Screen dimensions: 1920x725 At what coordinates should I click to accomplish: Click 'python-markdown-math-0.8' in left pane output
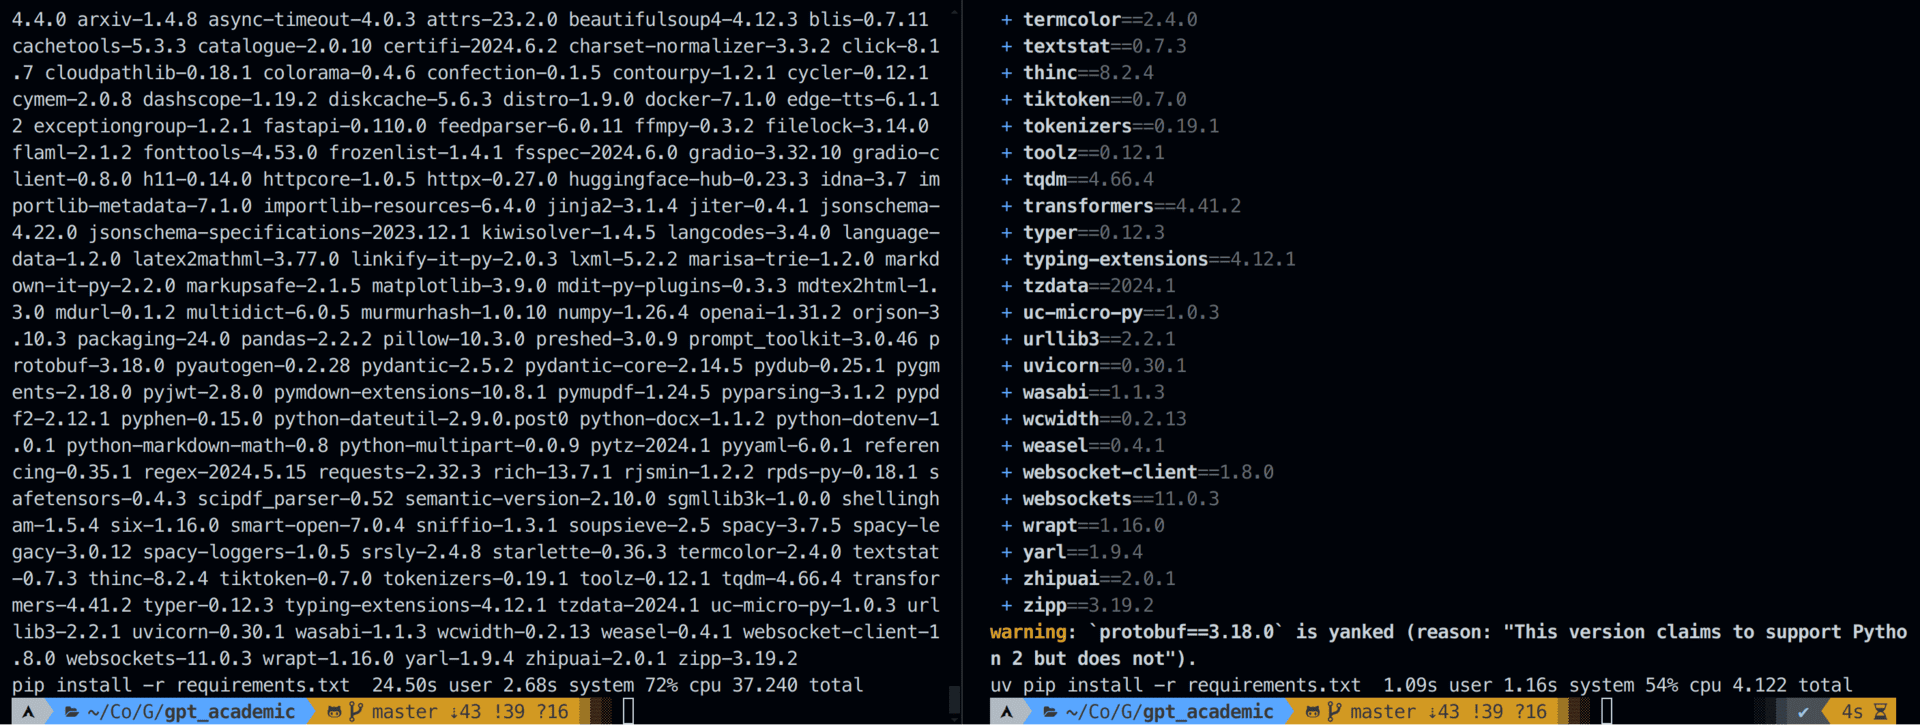point(197,445)
